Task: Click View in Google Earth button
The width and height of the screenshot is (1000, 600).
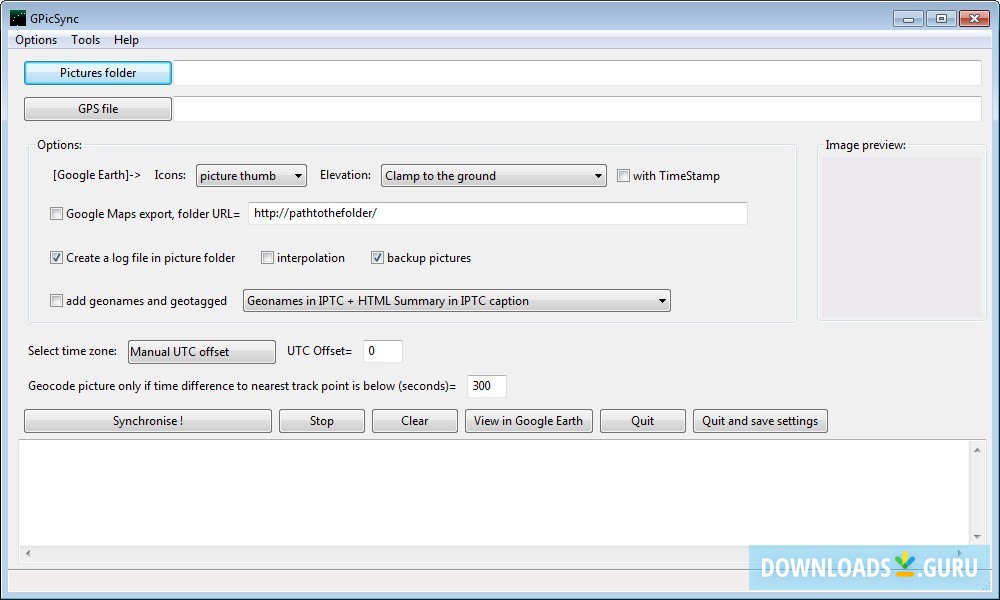Action: pyautogui.click(x=529, y=421)
